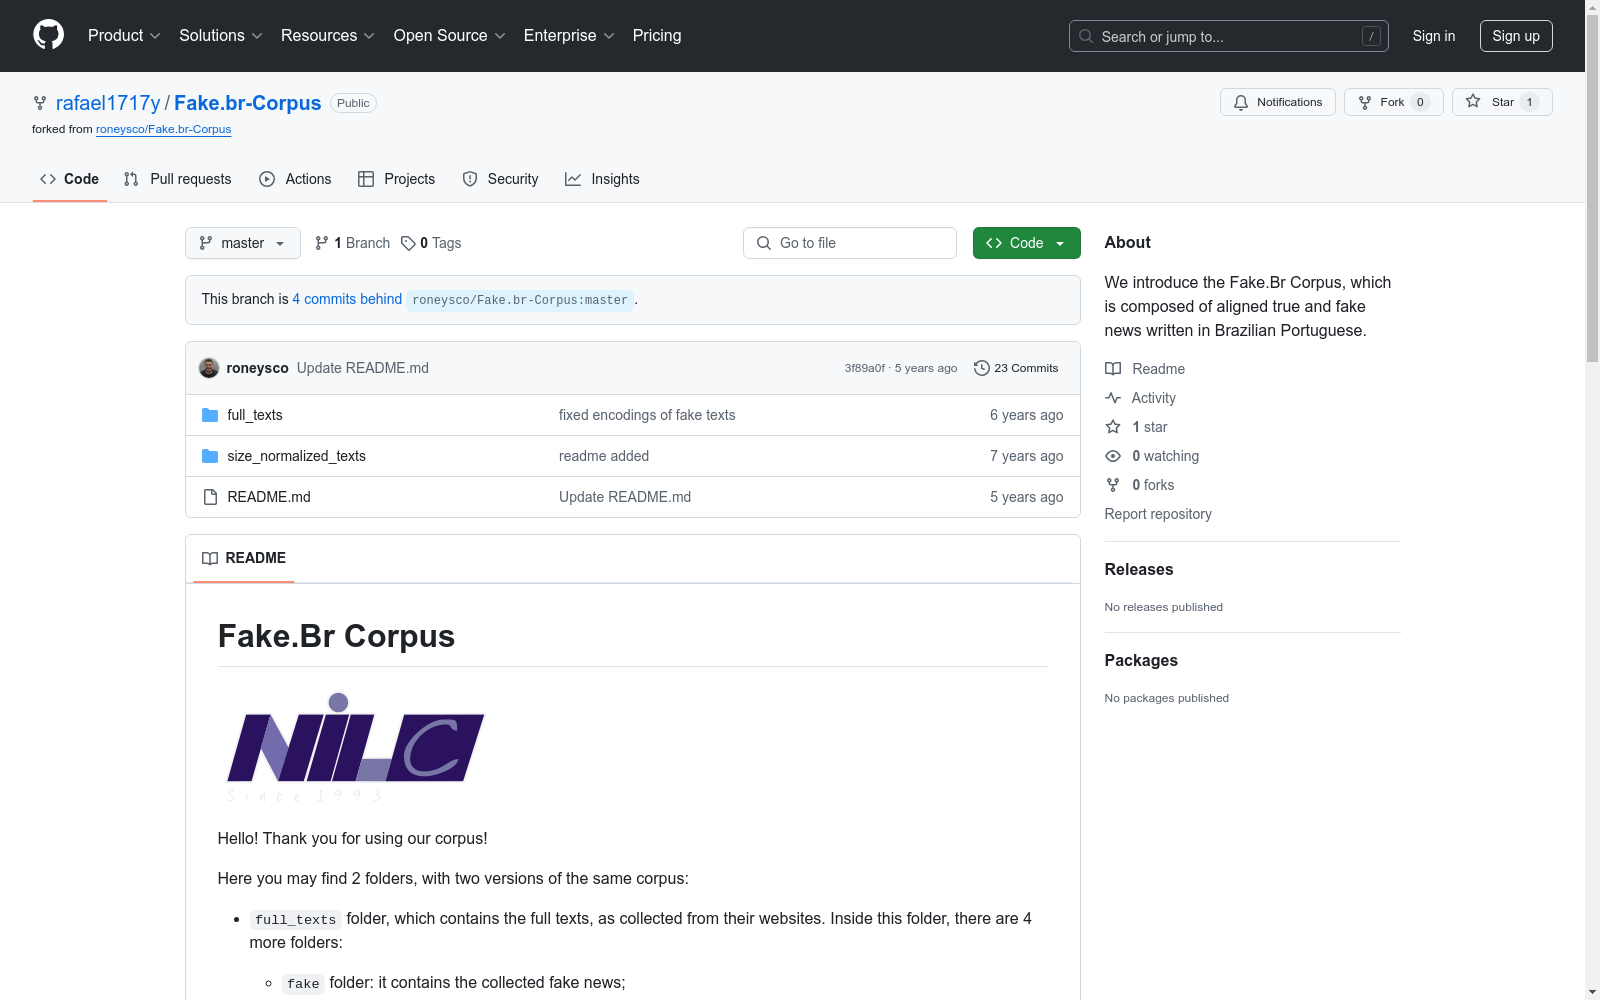Open roneysco commit author link

pos(258,368)
